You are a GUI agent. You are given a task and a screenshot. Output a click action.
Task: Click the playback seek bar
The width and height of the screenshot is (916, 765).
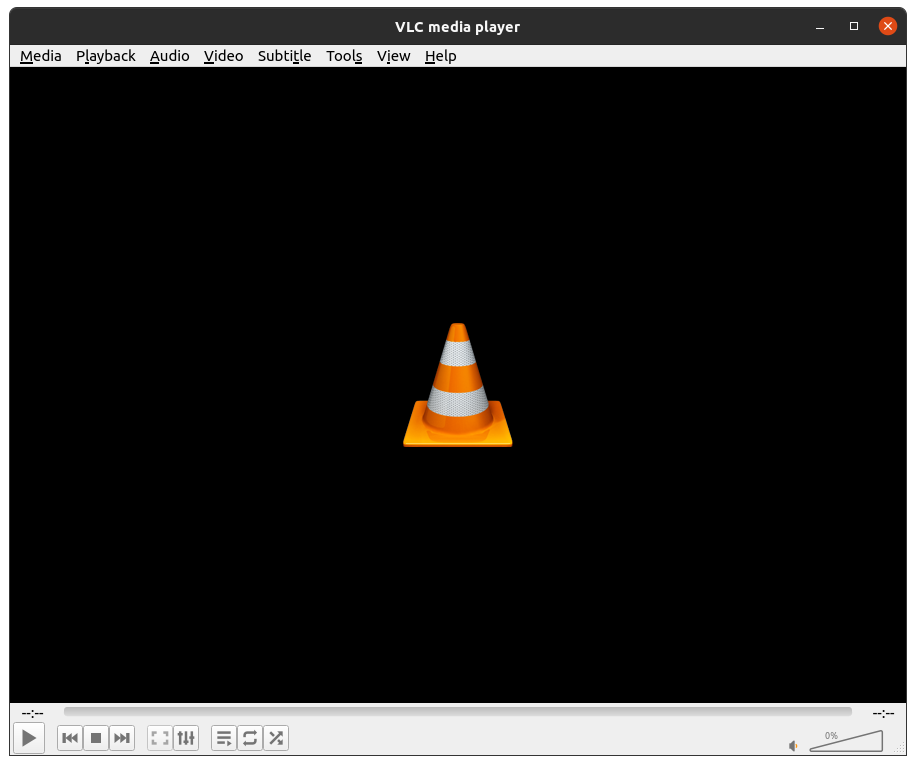tap(458, 711)
